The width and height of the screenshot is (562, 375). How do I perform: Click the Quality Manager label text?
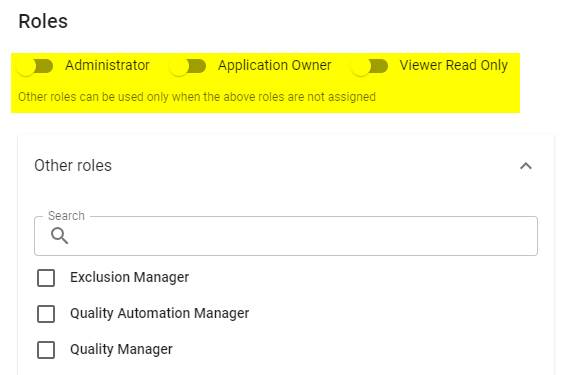click(x=121, y=349)
